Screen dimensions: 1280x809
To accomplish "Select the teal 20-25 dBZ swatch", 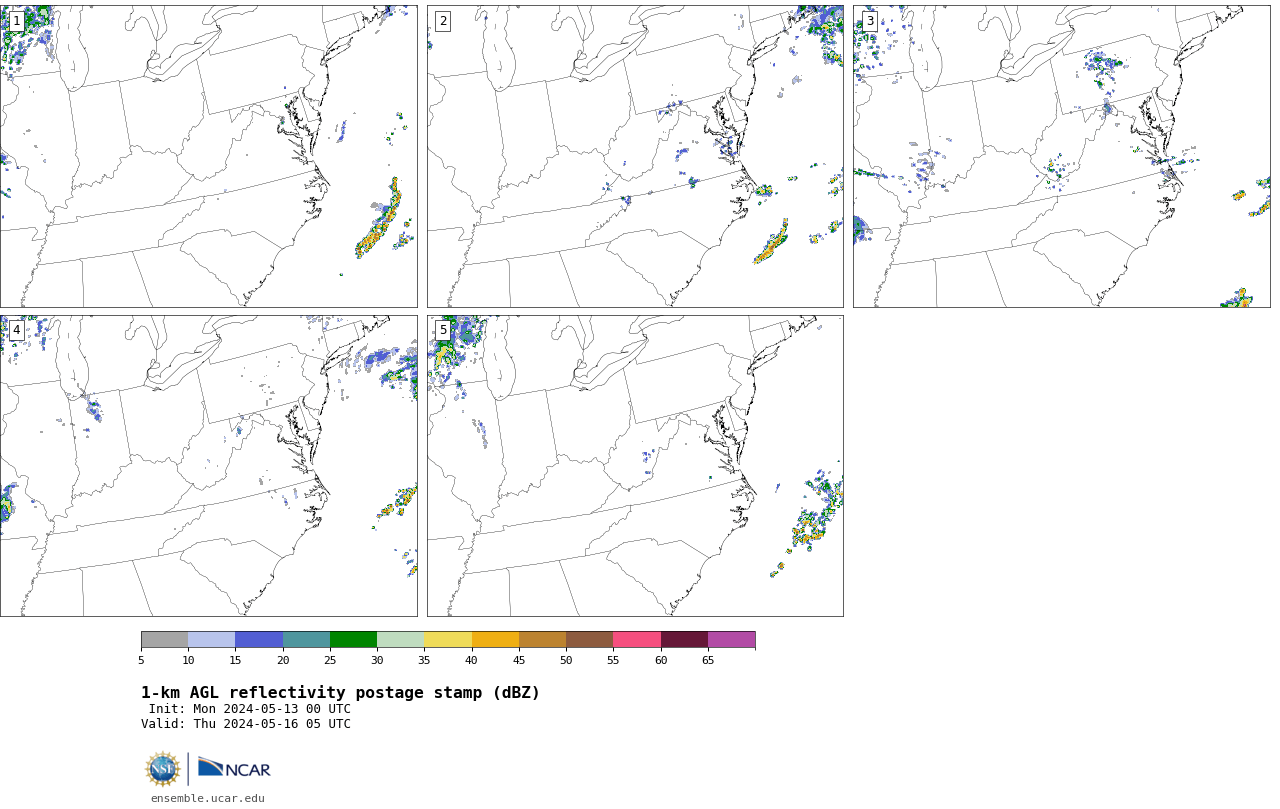I will [306, 640].
